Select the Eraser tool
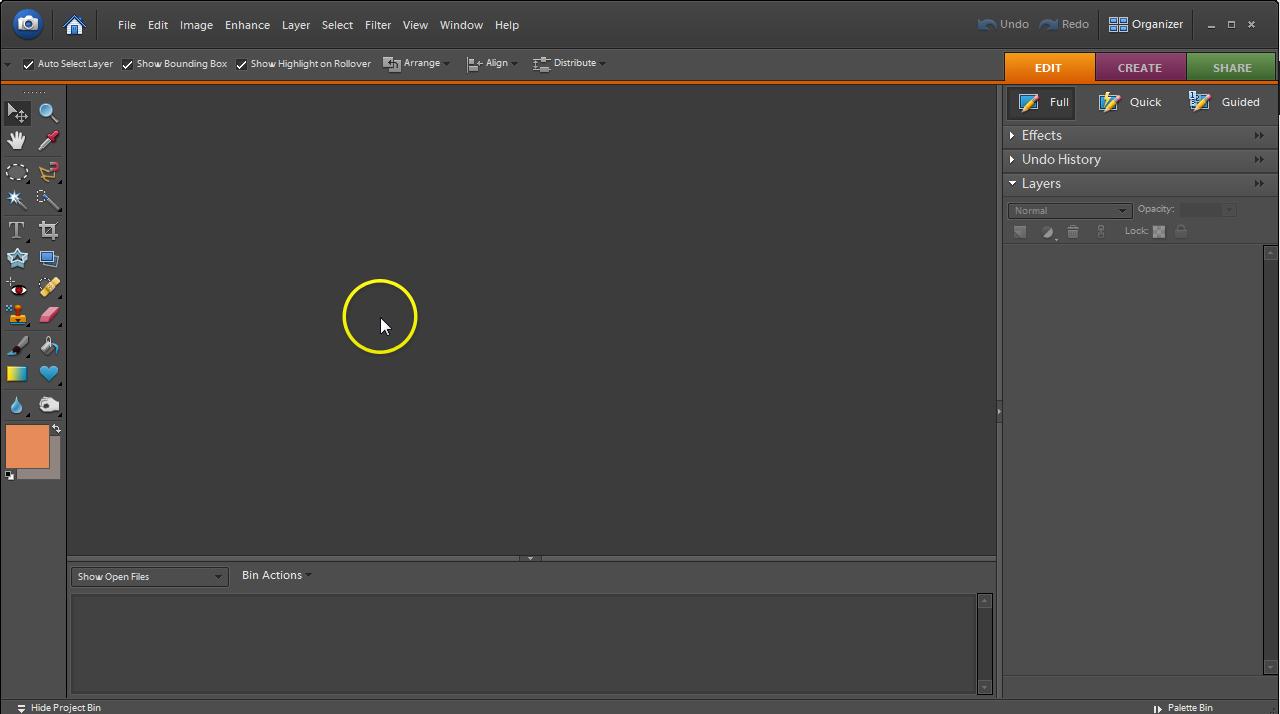The width and height of the screenshot is (1280, 714). tap(48, 316)
